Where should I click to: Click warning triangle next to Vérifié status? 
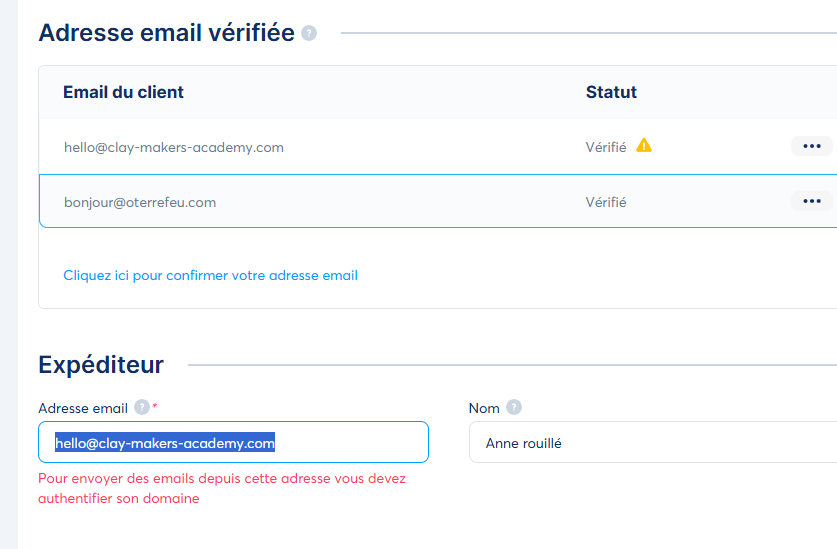coord(644,145)
